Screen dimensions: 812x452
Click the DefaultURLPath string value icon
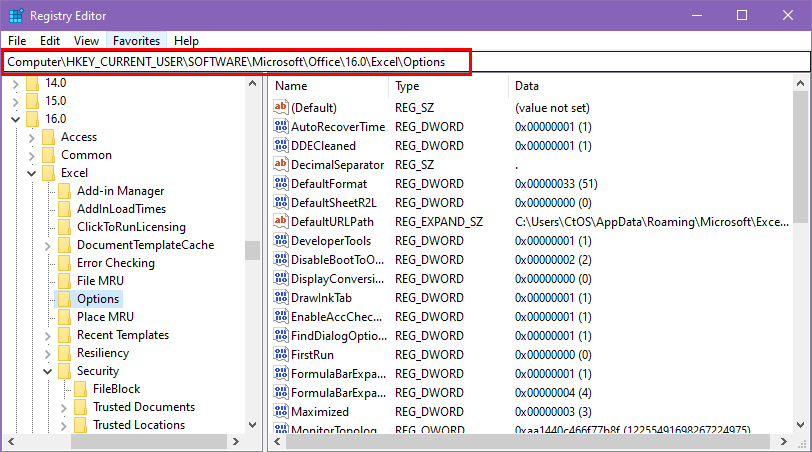click(x=281, y=222)
